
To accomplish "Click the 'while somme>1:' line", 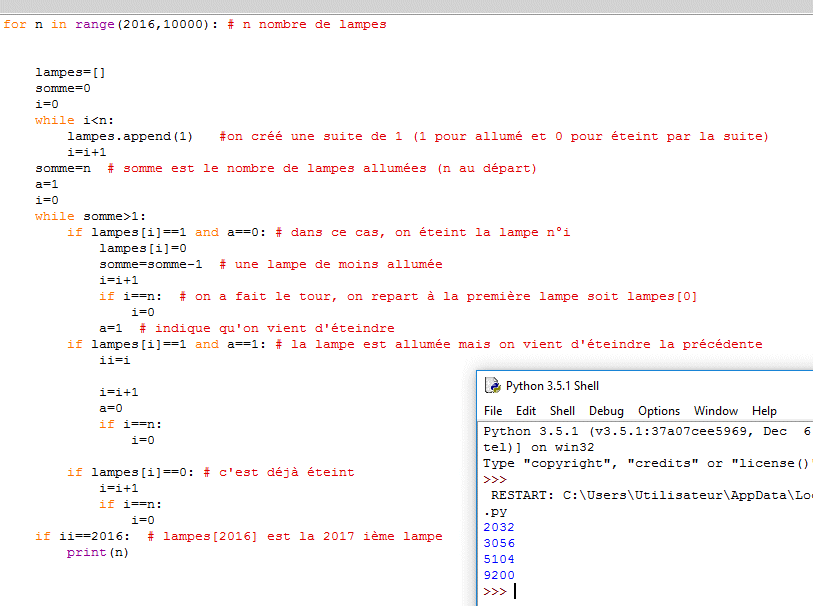I will click(x=90, y=216).
